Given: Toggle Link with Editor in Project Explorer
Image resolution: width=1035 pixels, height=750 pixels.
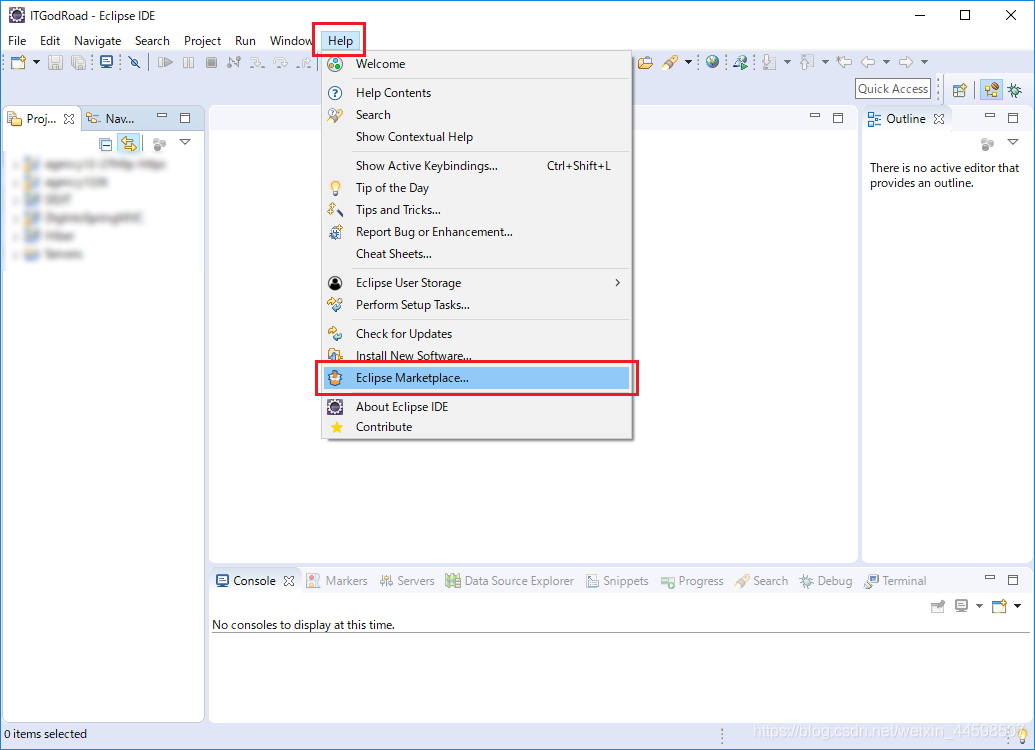Looking at the screenshot, I should (x=129, y=143).
